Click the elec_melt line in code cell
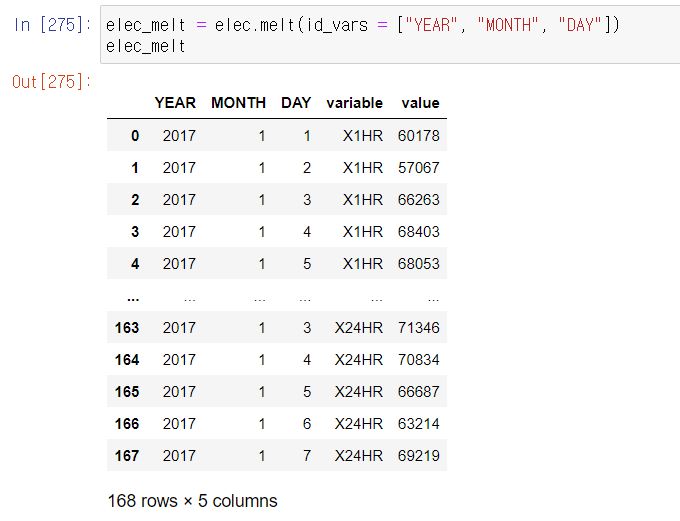Viewport: 680px width, 521px height. [x=146, y=46]
